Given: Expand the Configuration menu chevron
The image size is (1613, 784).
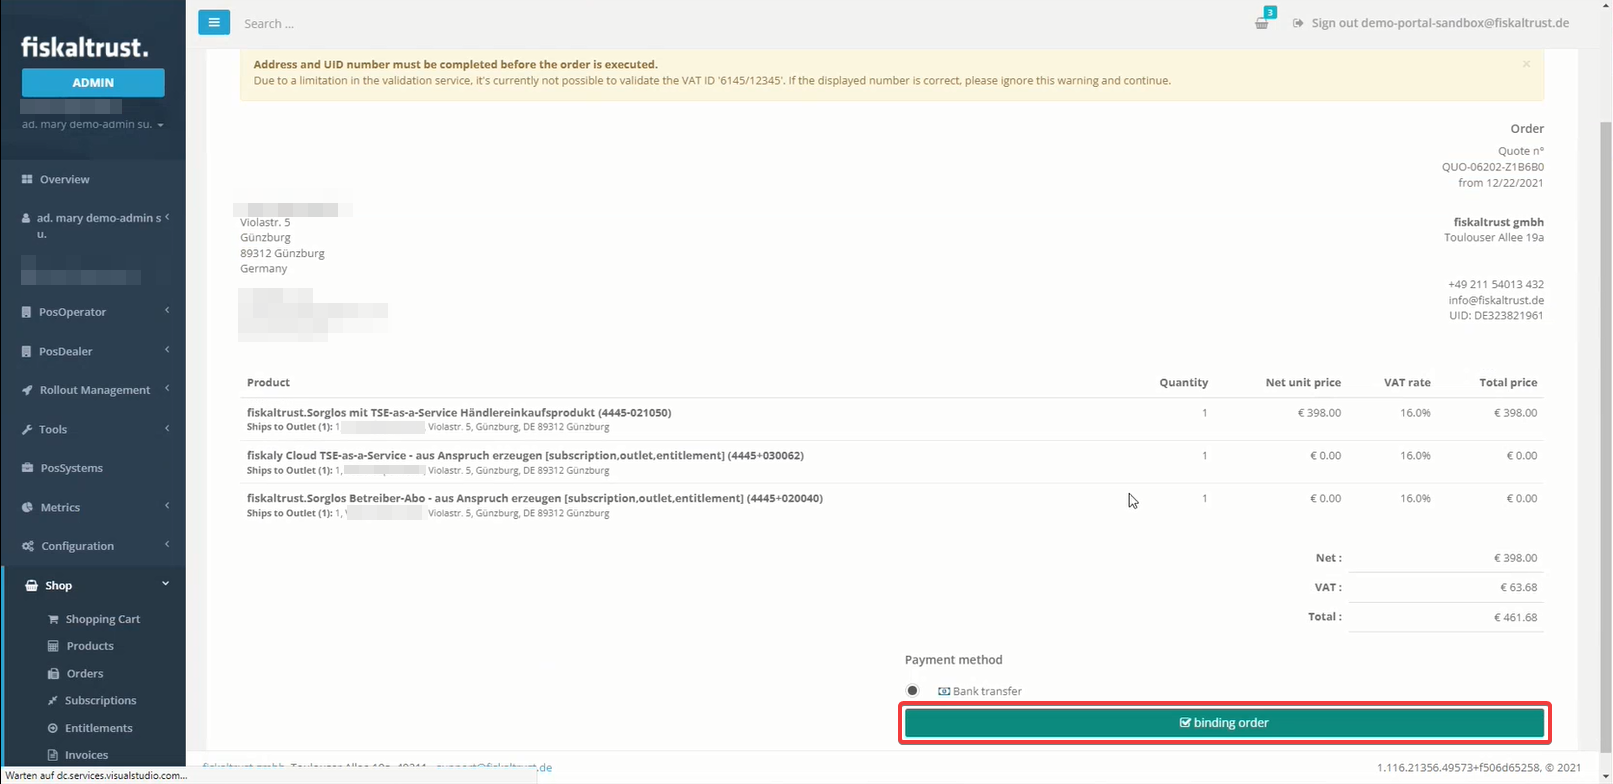Looking at the screenshot, I should pos(167,545).
